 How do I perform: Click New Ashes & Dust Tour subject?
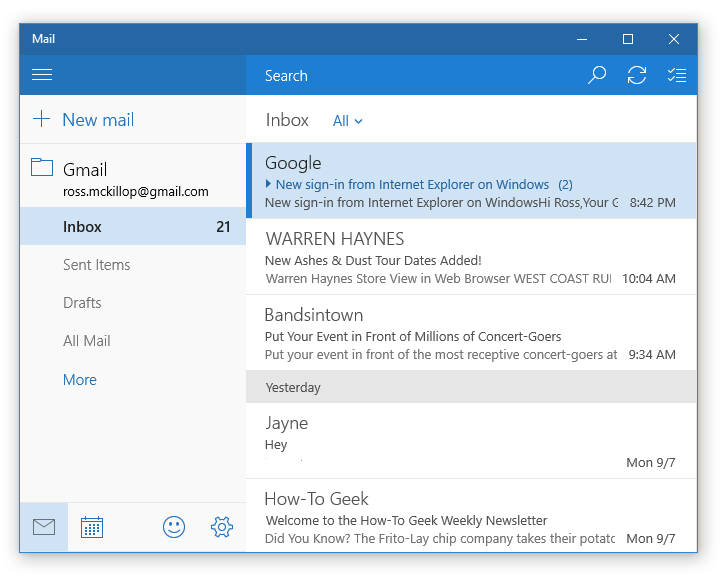pyautogui.click(x=373, y=260)
